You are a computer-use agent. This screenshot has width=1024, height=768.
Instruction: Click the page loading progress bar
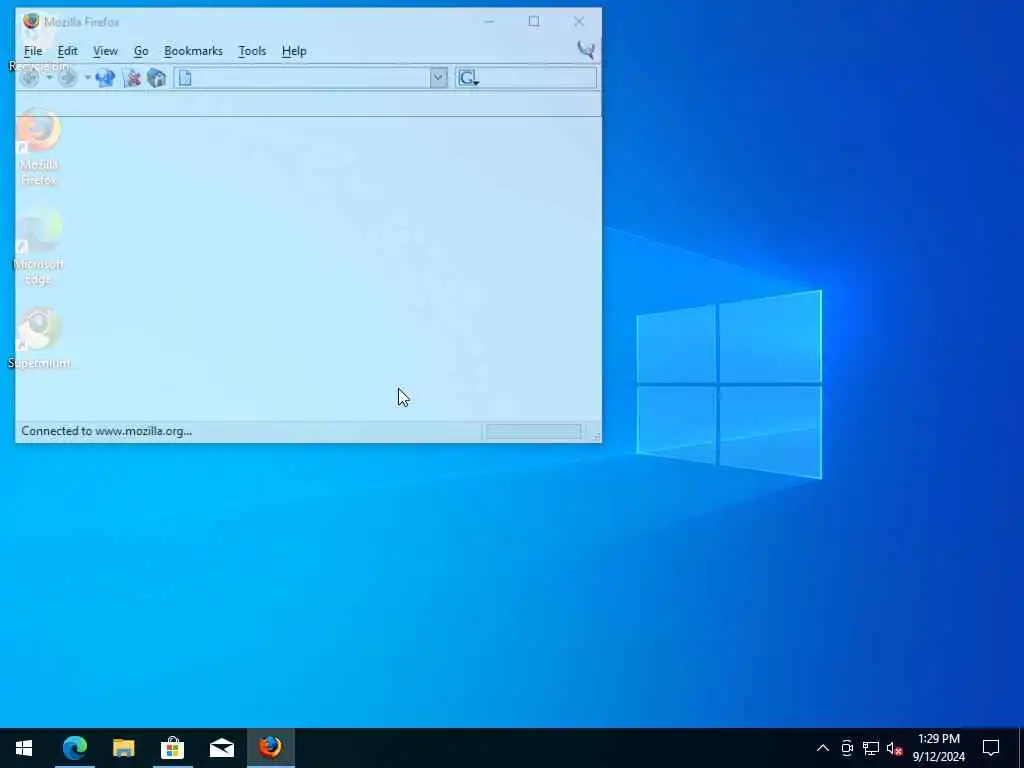coord(534,431)
